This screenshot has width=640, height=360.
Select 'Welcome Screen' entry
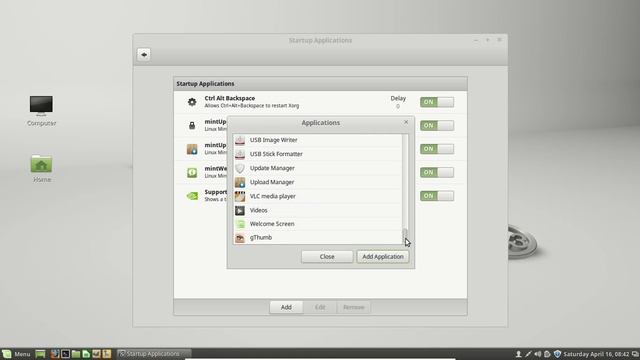(x=272, y=224)
